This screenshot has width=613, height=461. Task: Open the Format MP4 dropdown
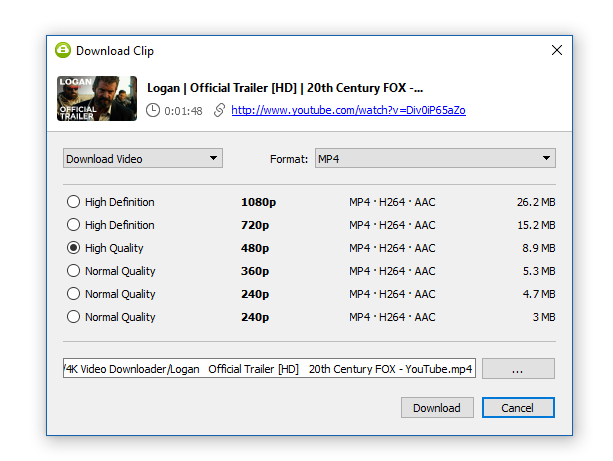click(x=435, y=158)
